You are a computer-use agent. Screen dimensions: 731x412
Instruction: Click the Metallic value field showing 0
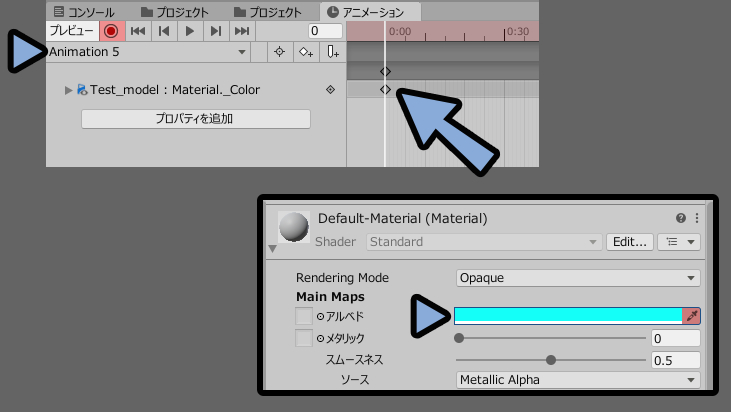click(x=676, y=338)
